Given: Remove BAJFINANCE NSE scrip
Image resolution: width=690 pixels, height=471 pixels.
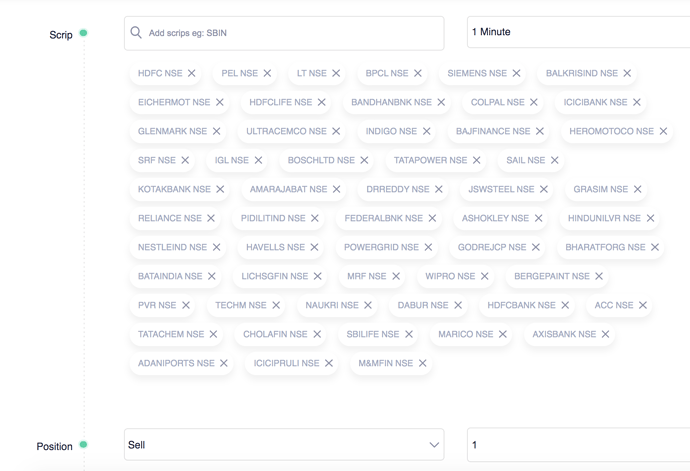Looking at the screenshot, I should pos(540,131).
